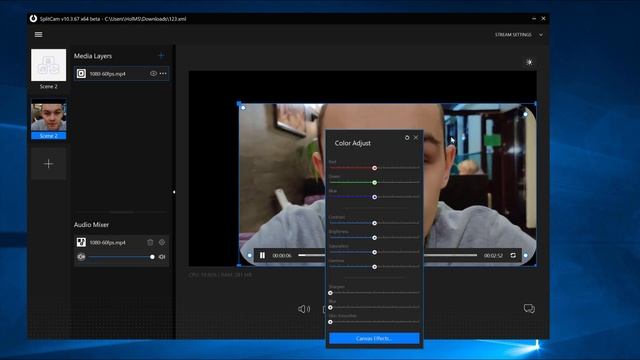This screenshot has width=640, height=360.
Task: Pause the video playback
Action: click(x=262, y=256)
